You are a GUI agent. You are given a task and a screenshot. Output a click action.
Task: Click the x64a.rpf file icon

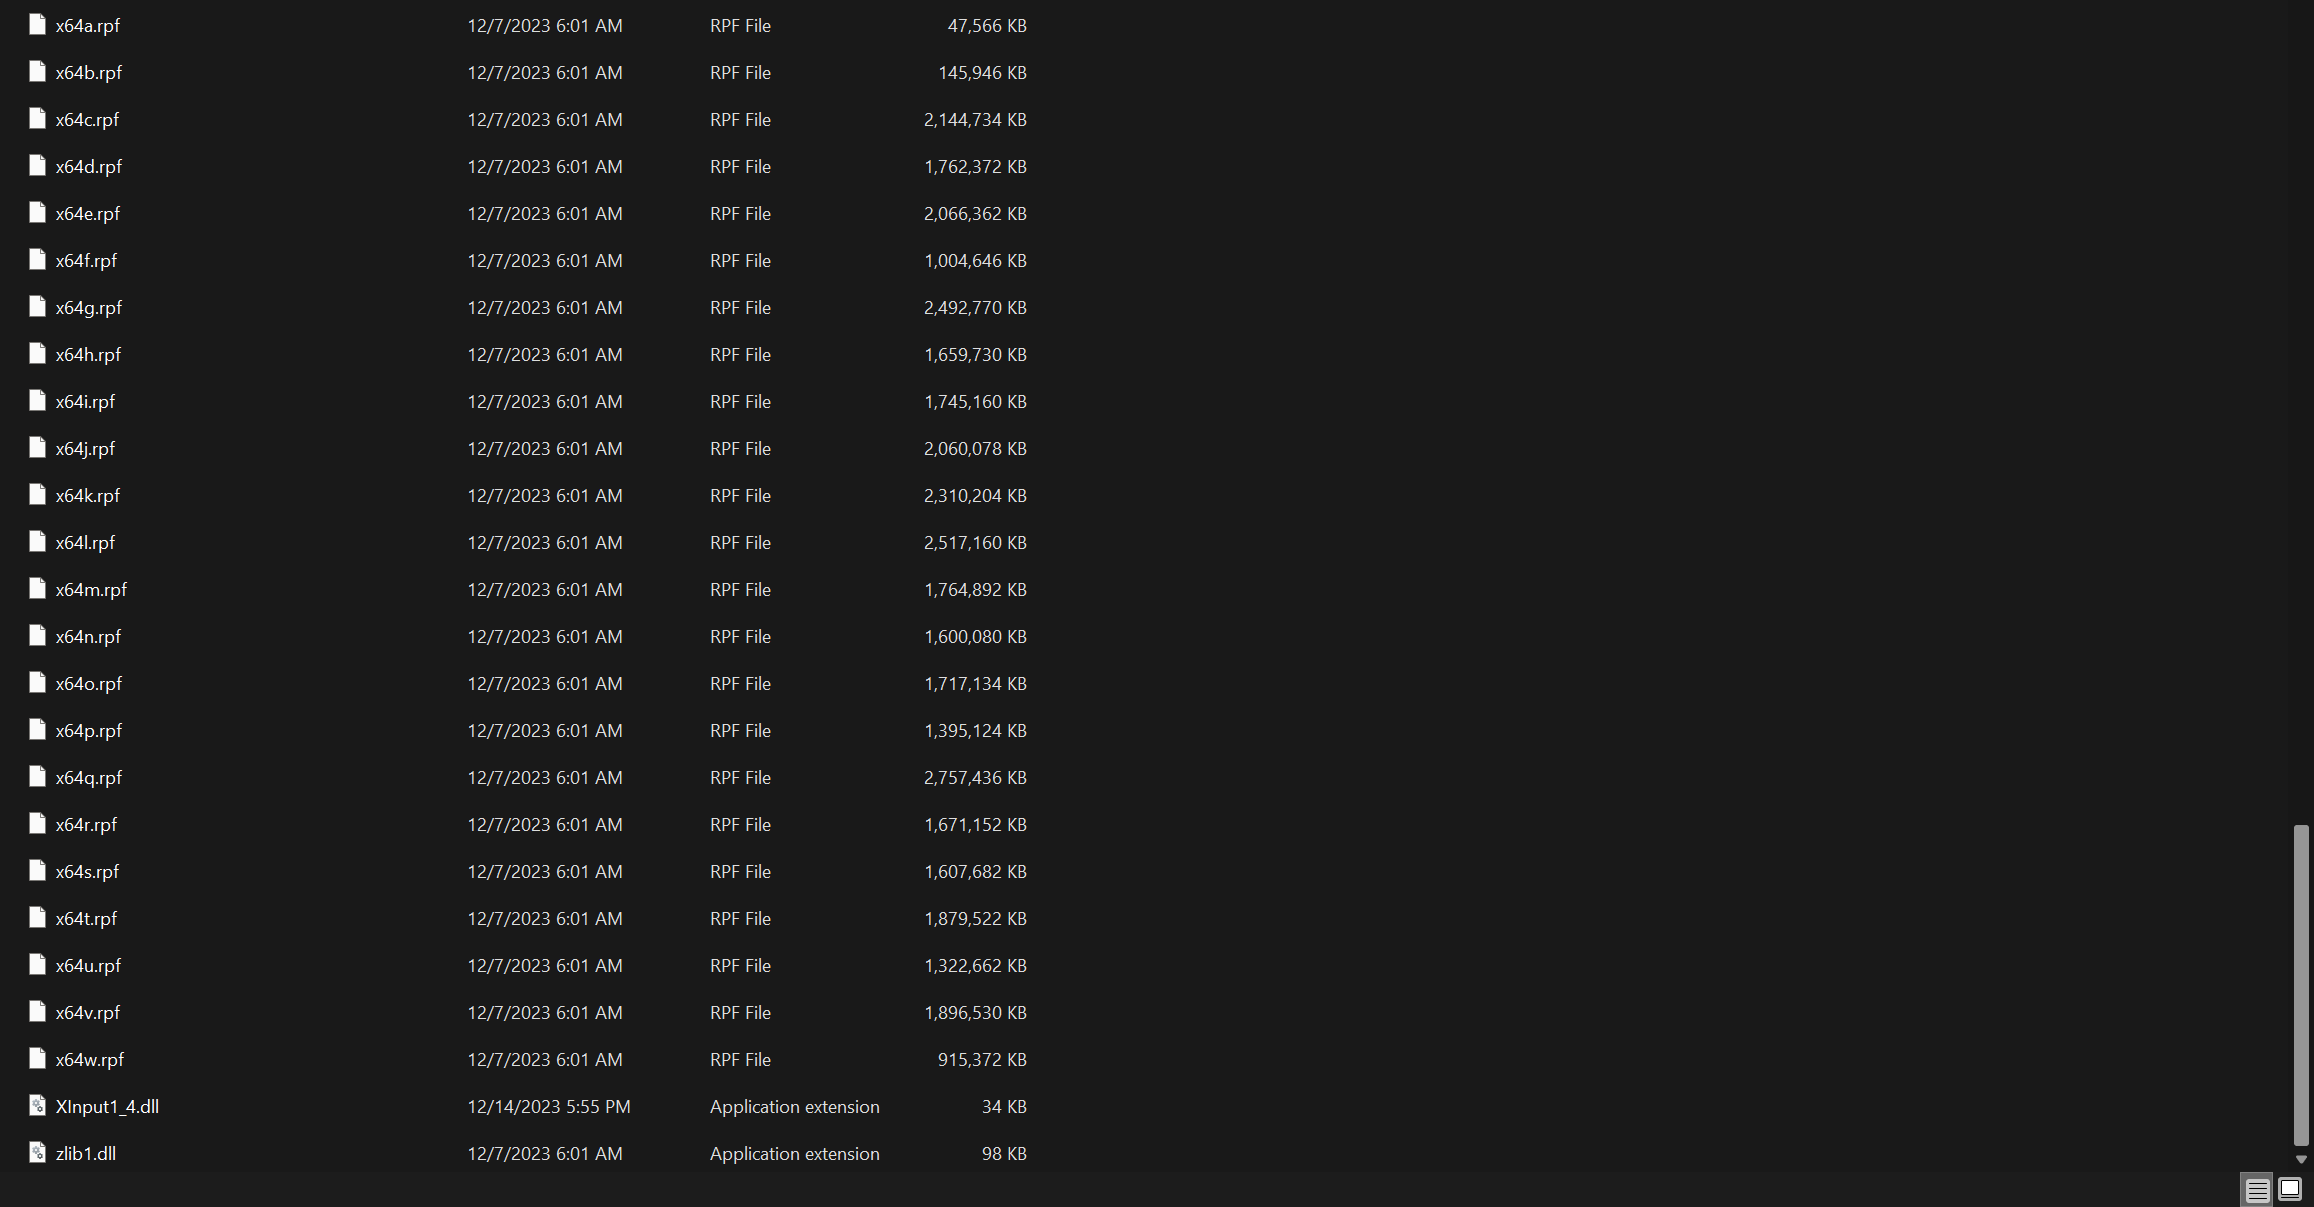tap(38, 25)
